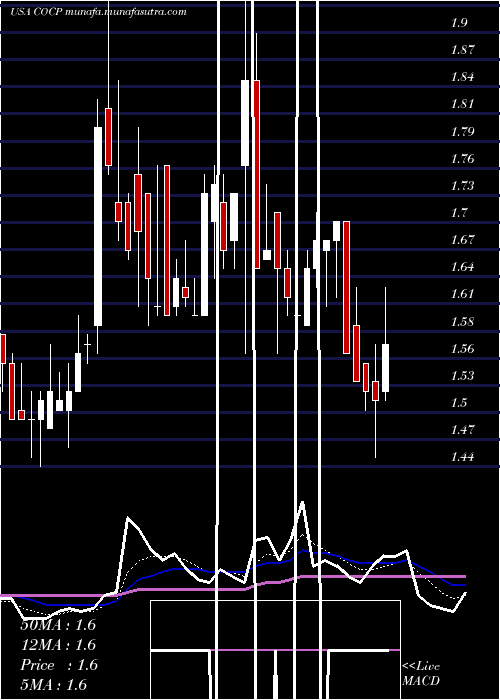This screenshot has width=500, height=700.
Task: Click the 1.79 price axis label
Action: coord(462,132)
